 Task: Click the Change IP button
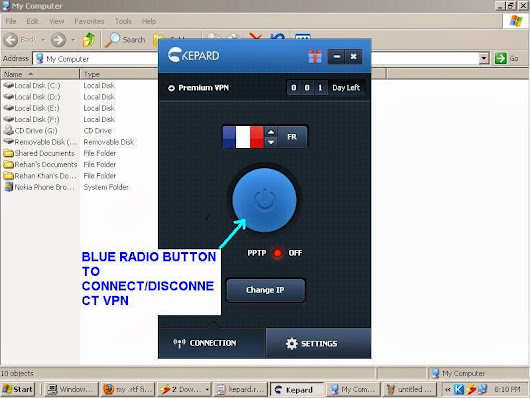point(265,290)
